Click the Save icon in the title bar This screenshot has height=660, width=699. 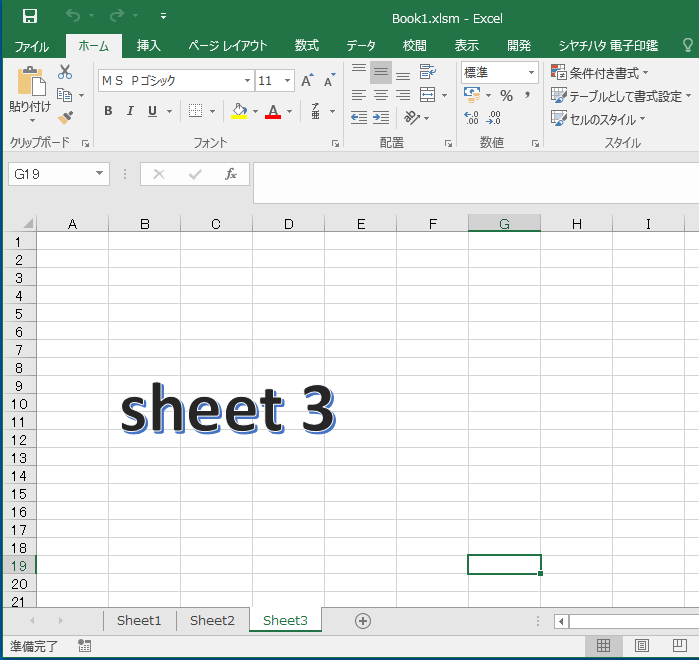30,16
